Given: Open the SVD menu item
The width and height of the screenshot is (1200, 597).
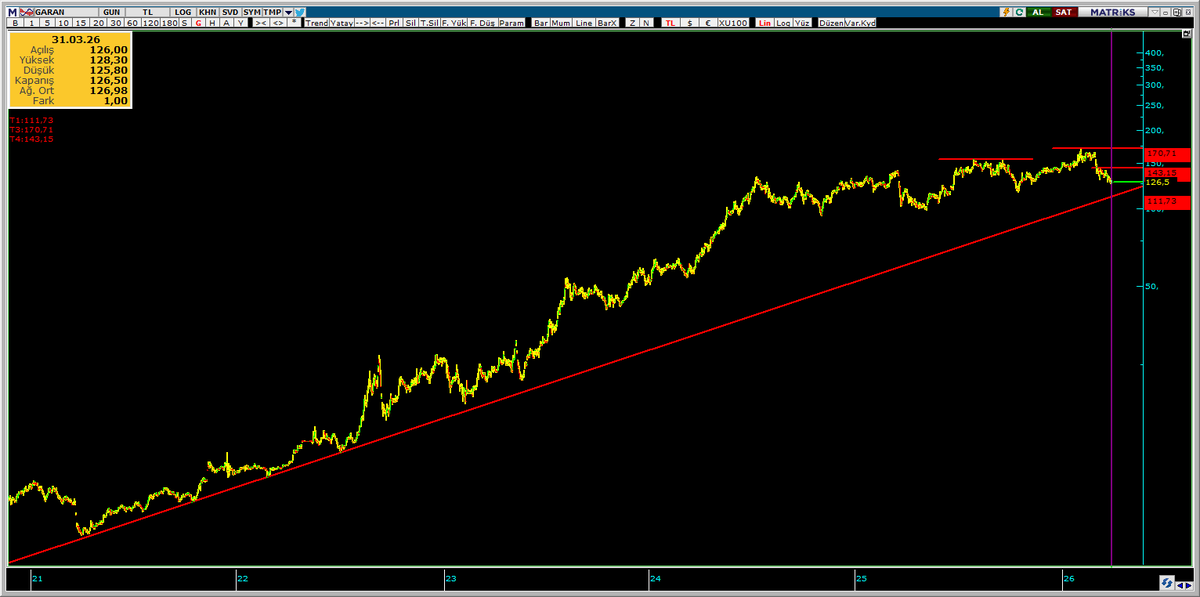Looking at the screenshot, I should click(x=229, y=10).
